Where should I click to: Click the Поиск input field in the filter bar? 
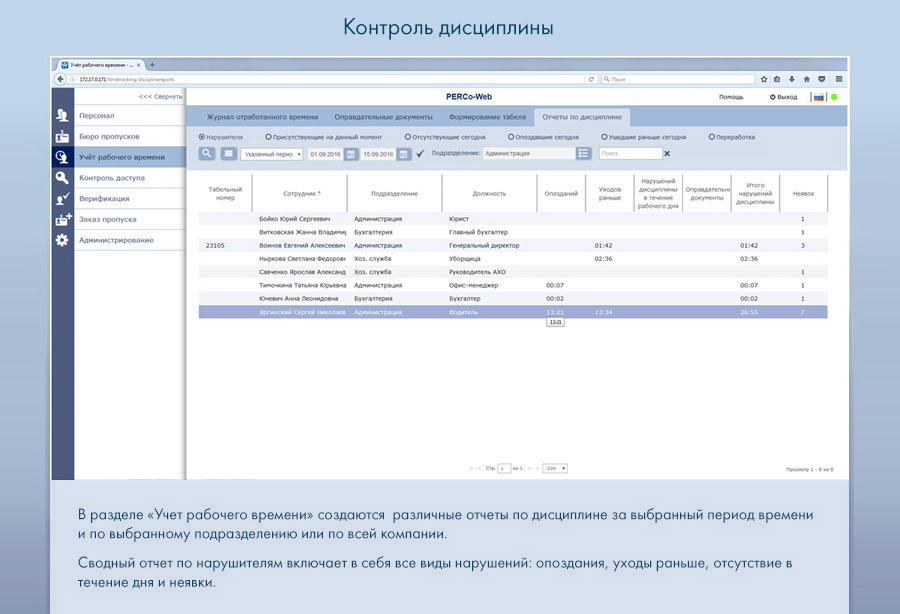point(629,154)
